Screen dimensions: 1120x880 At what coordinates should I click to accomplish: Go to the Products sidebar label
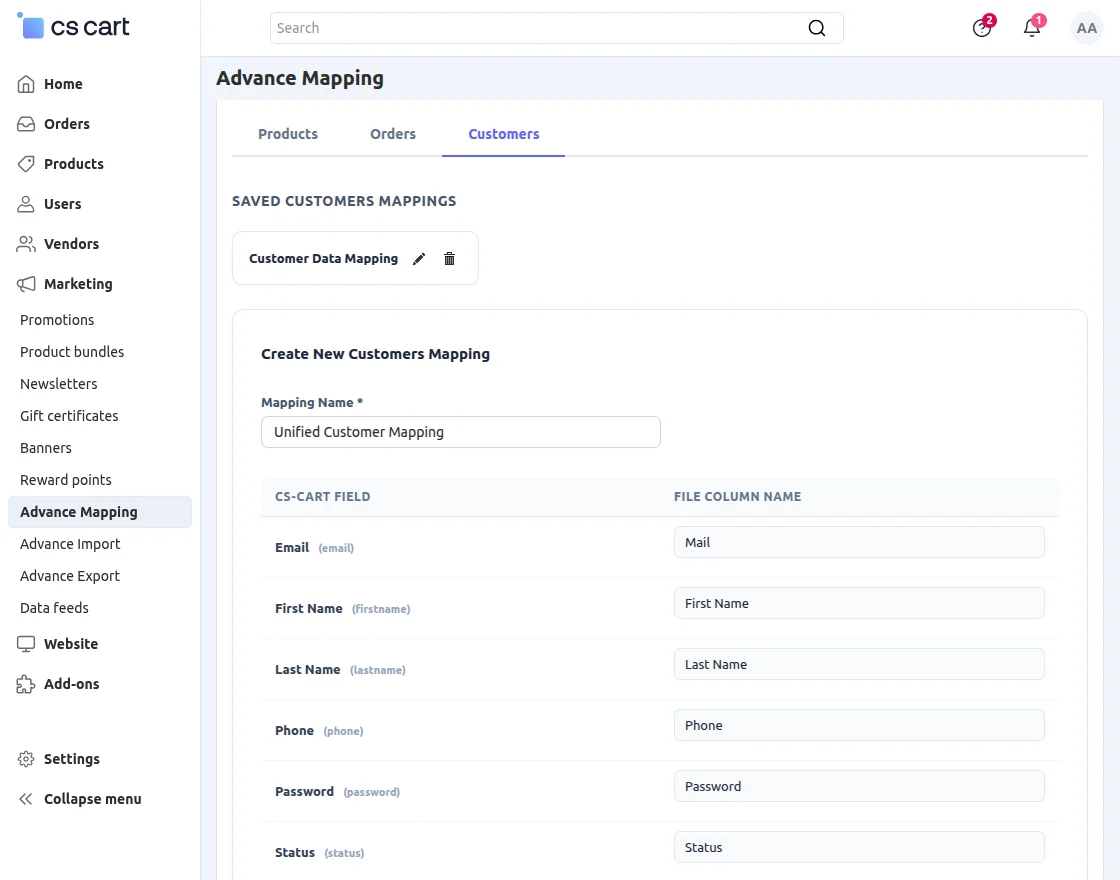pyautogui.click(x=74, y=164)
